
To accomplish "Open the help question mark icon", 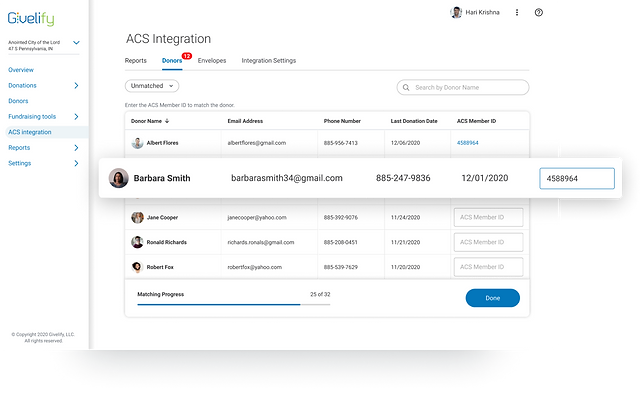I will click(538, 12).
